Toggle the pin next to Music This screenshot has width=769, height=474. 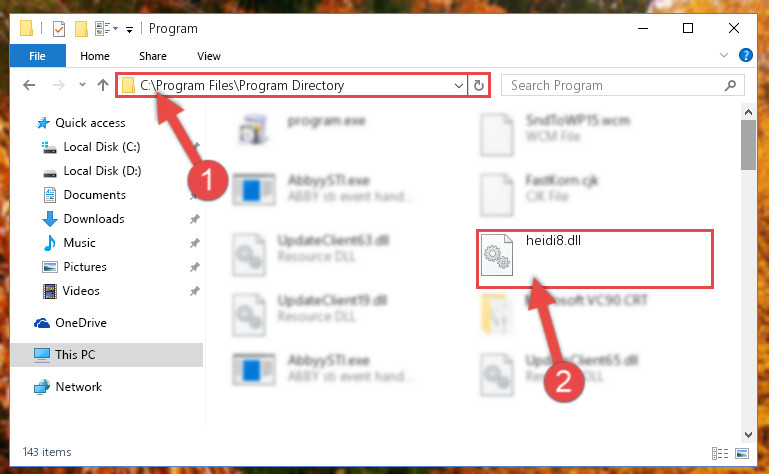click(195, 243)
